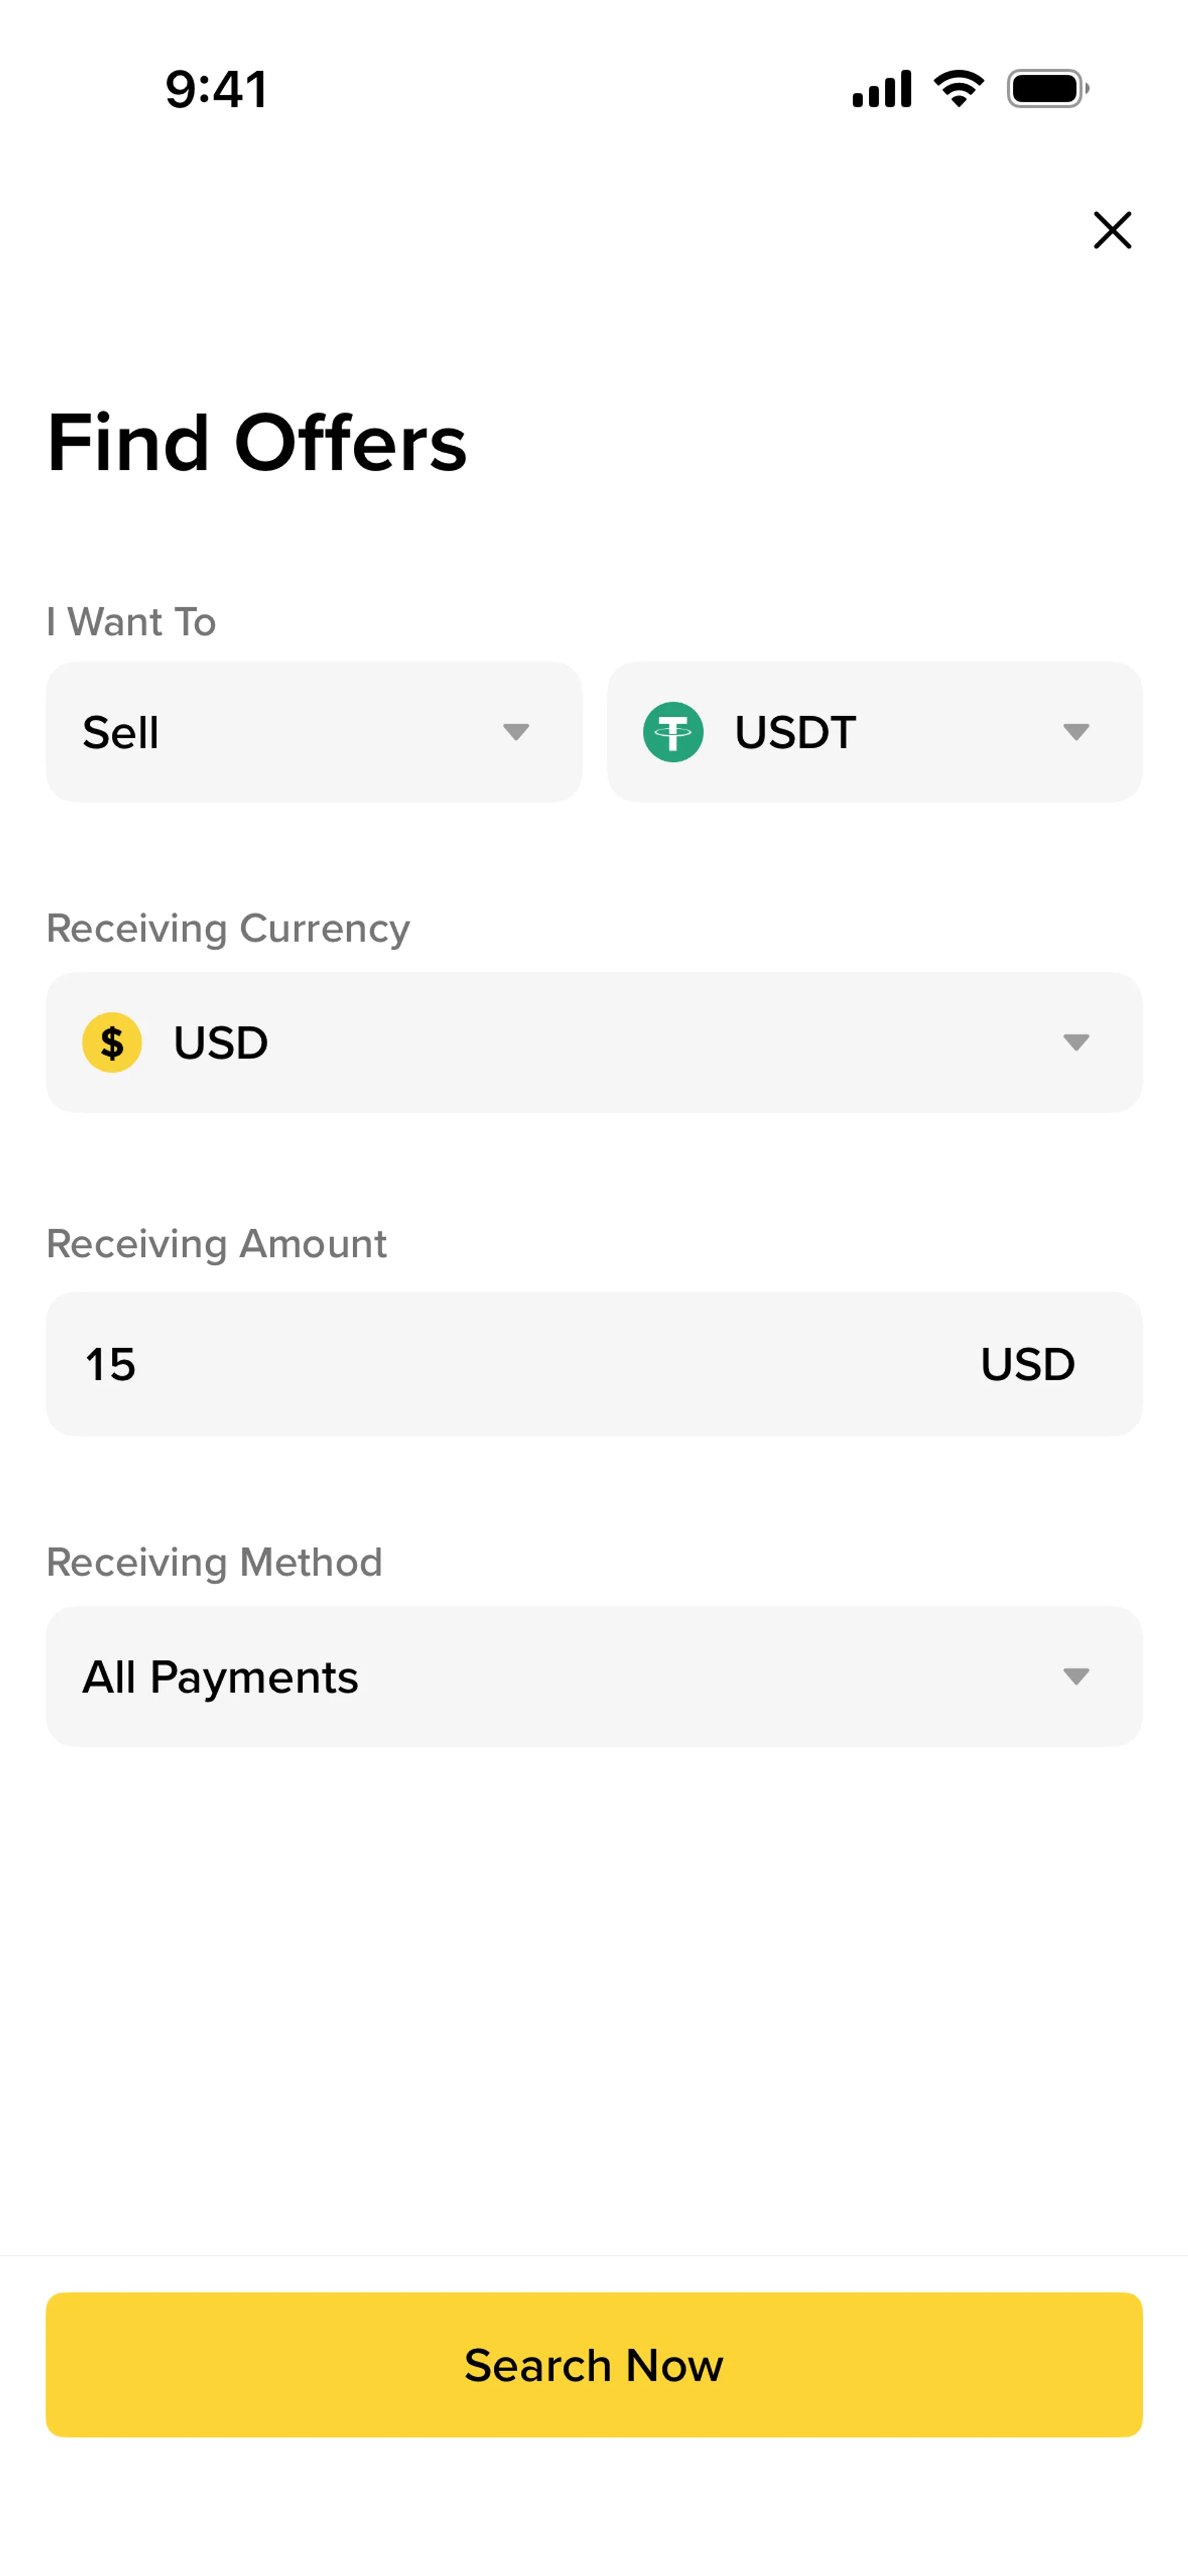Tap the yellow dollar coin icon
The image size is (1188, 2576).
click(x=112, y=1042)
